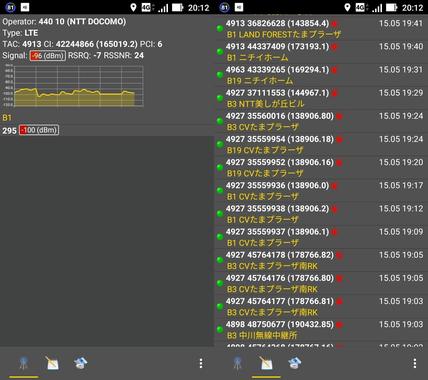Open log entry 4898 48750677

321,330
